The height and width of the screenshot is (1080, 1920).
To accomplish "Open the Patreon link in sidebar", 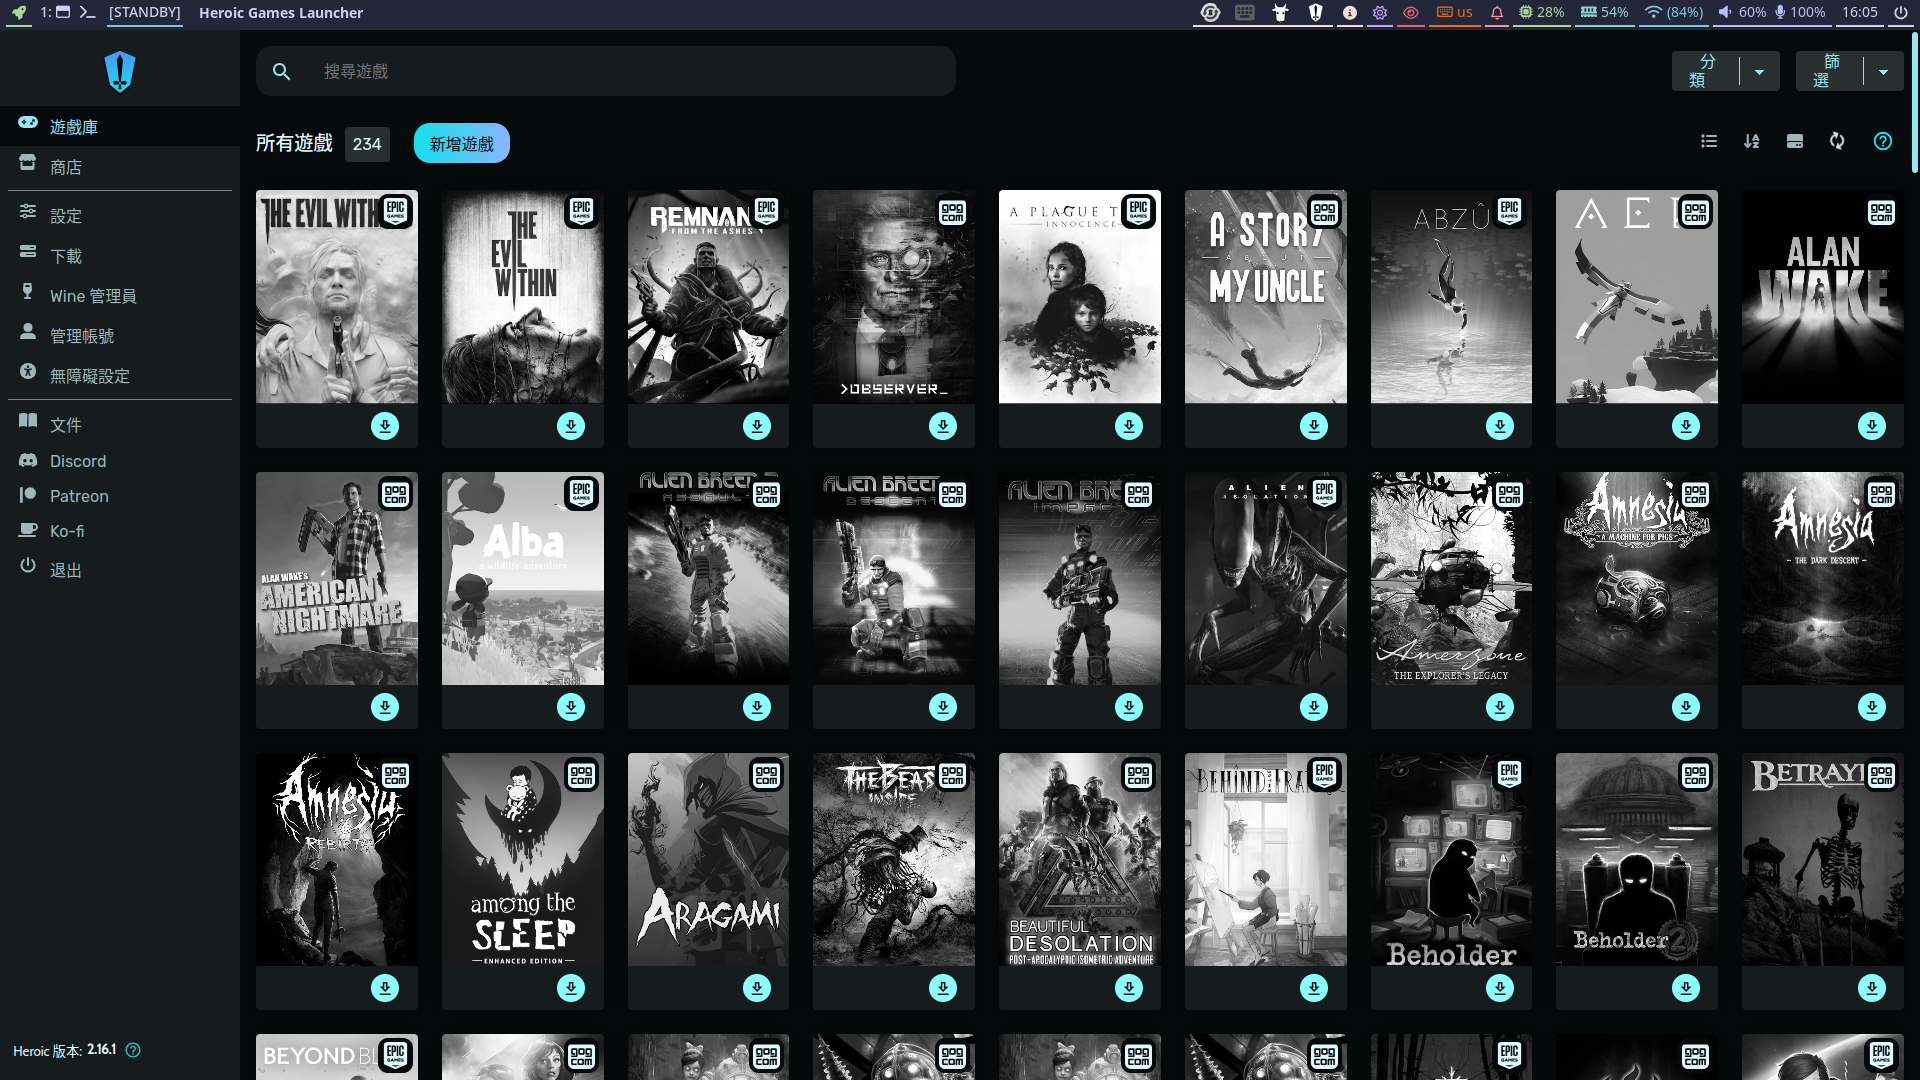I will [120, 495].
